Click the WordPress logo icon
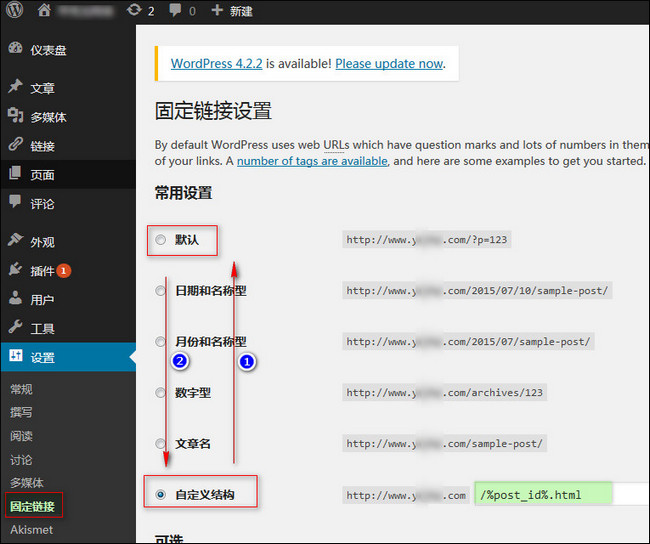 pos(14,11)
